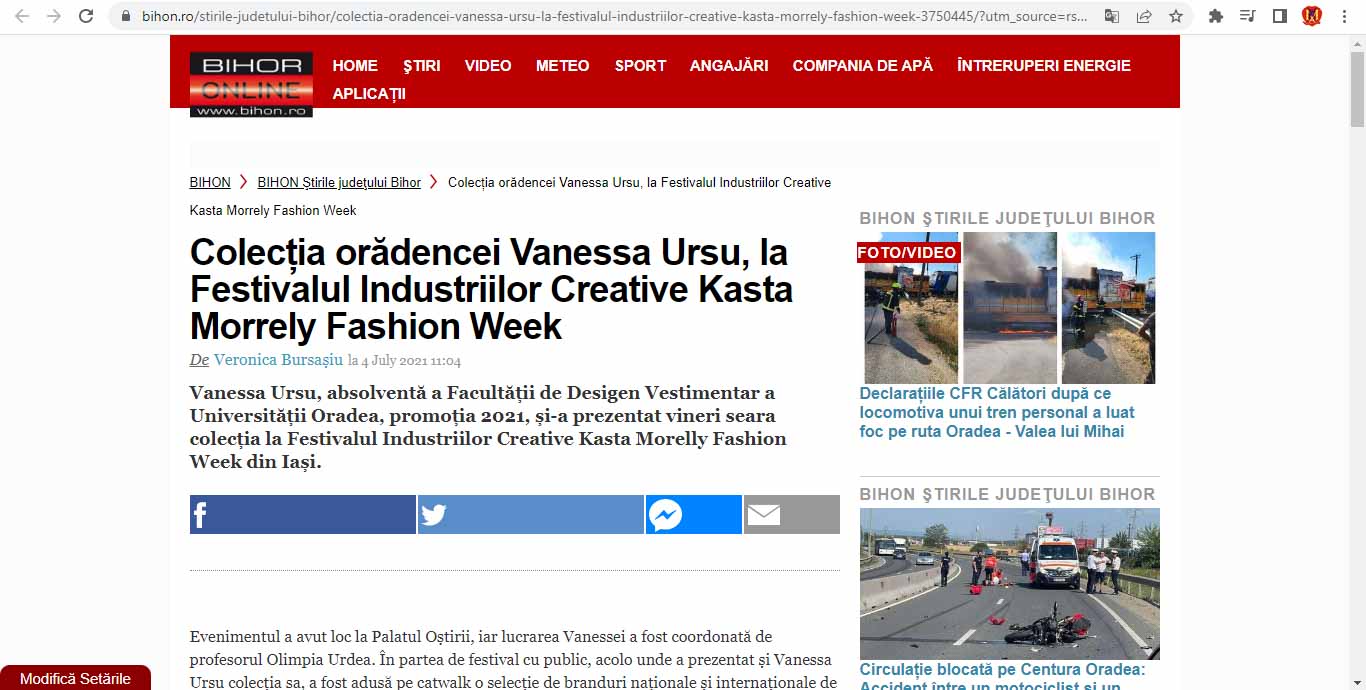Share the article on Twitter
This screenshot has height=690, width=1366.
pos(531,515)
